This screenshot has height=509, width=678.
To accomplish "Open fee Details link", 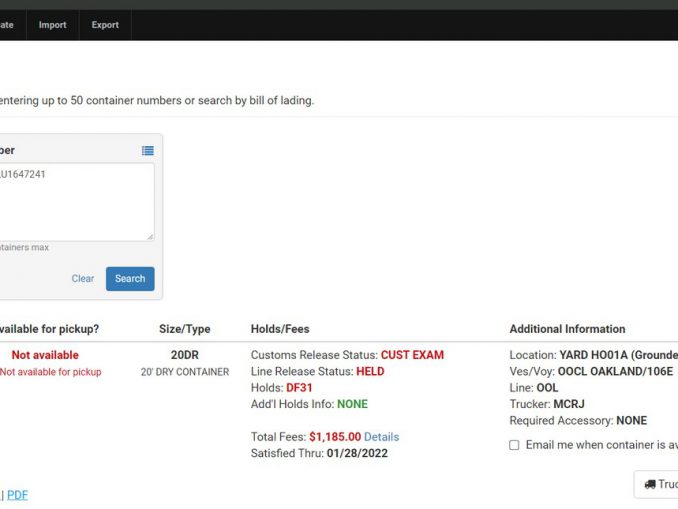I will [x=381, y=437].
